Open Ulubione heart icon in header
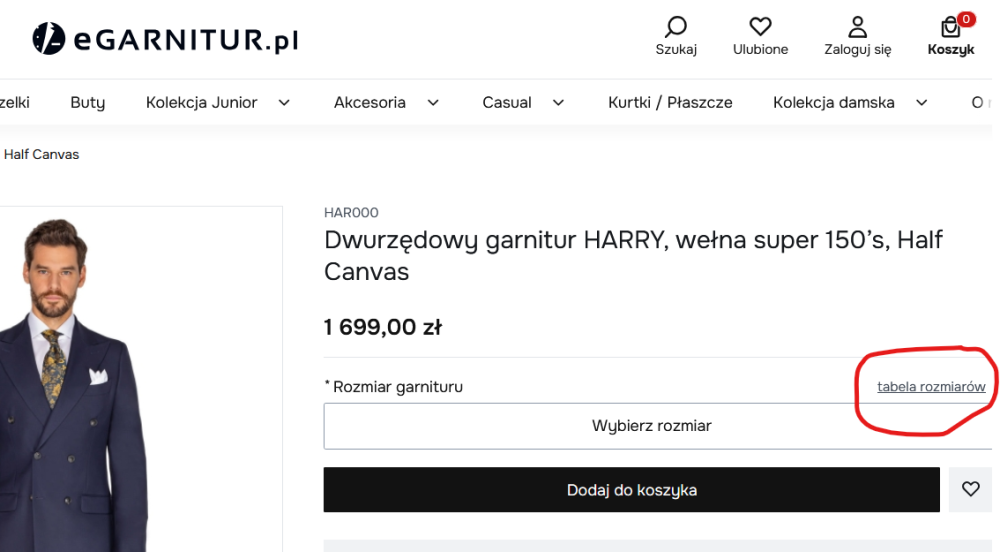This screenshot has width=1000, height=552. point(760,27)
